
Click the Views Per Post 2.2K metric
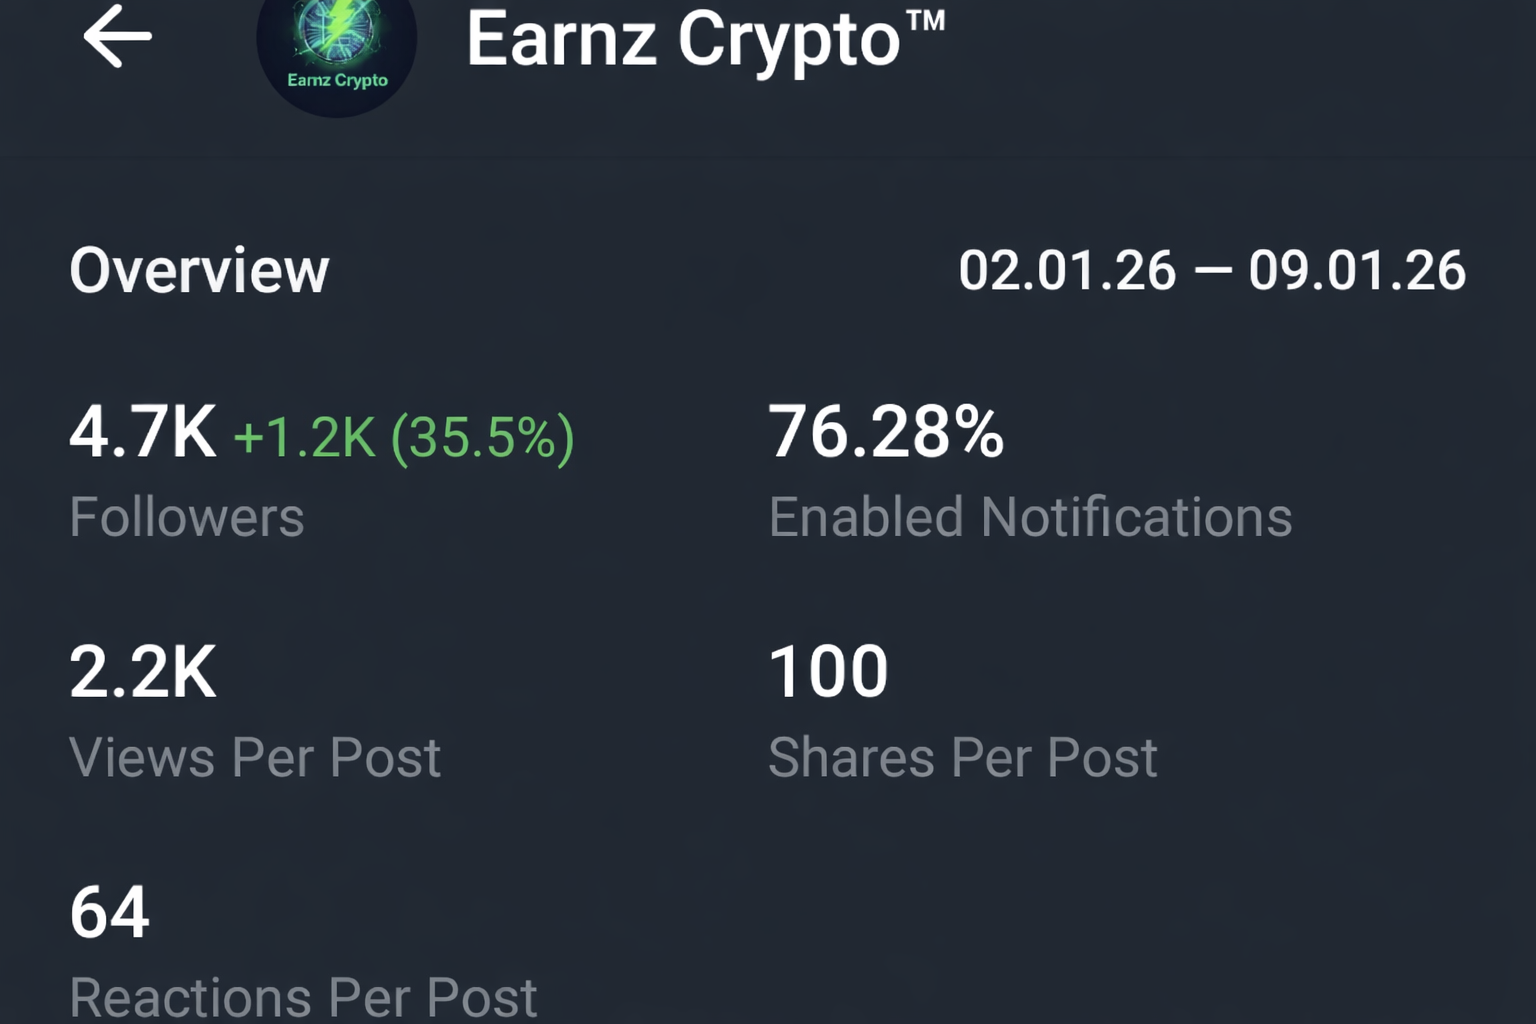coord(143,672)
